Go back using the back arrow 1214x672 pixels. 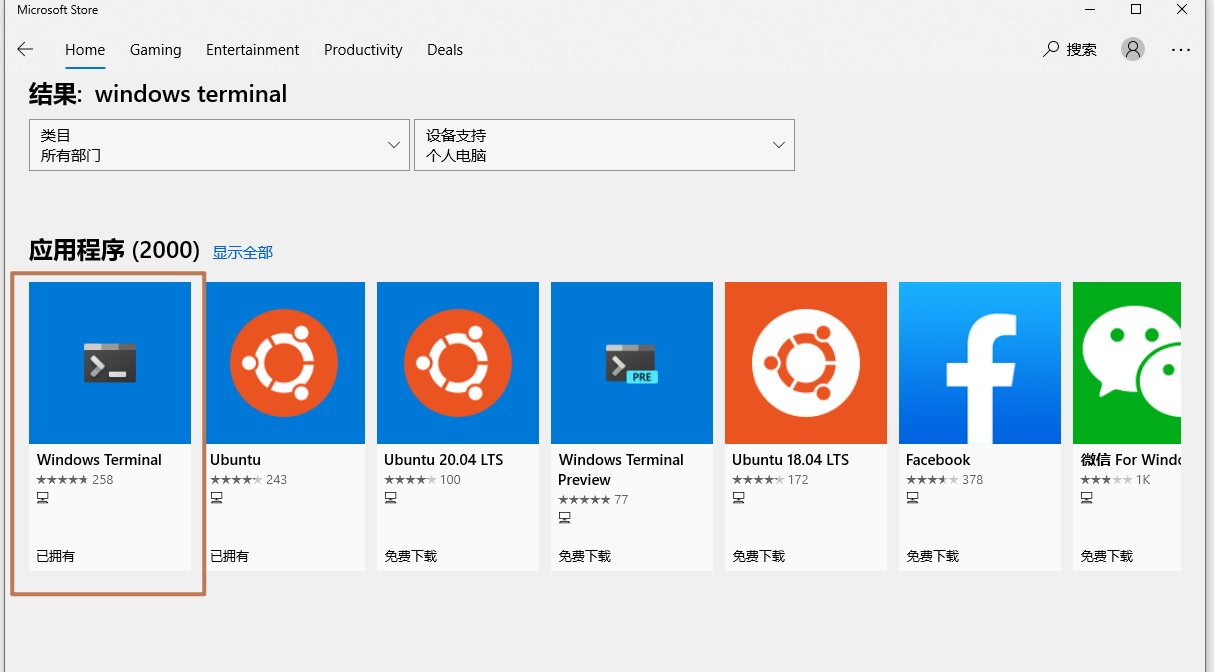(x=25, y=49)
